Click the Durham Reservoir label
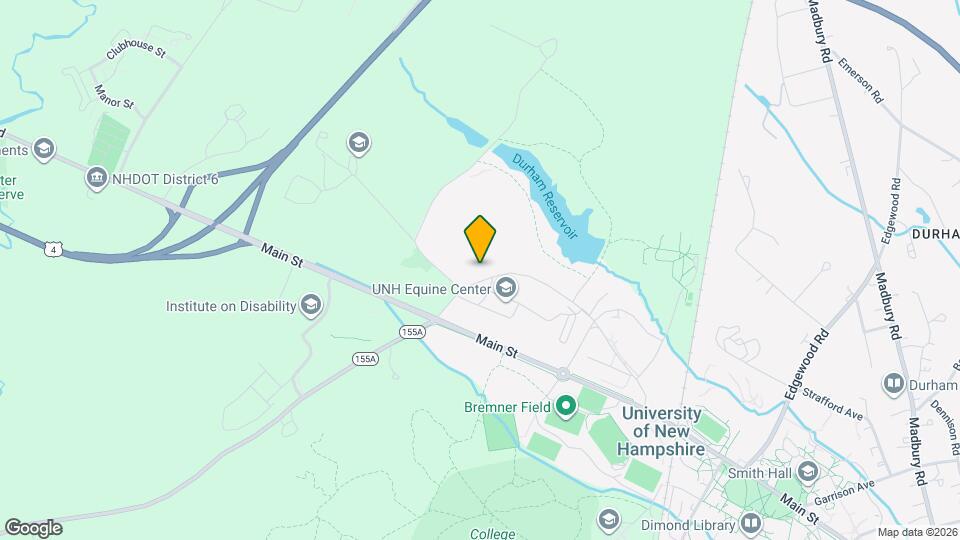The height and width of the screenshot is (540, 960). point(544,196)
